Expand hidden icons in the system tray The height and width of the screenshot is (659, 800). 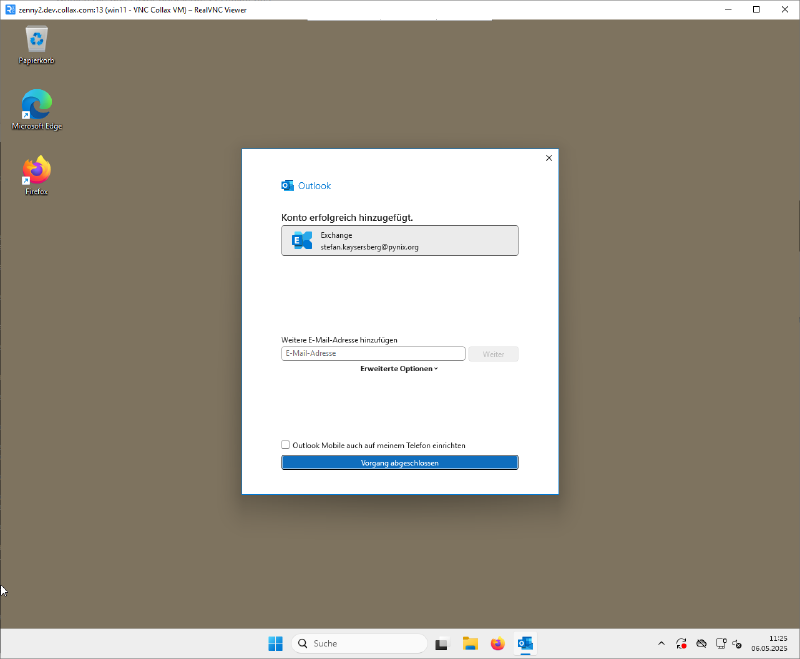tap(662, 644)
